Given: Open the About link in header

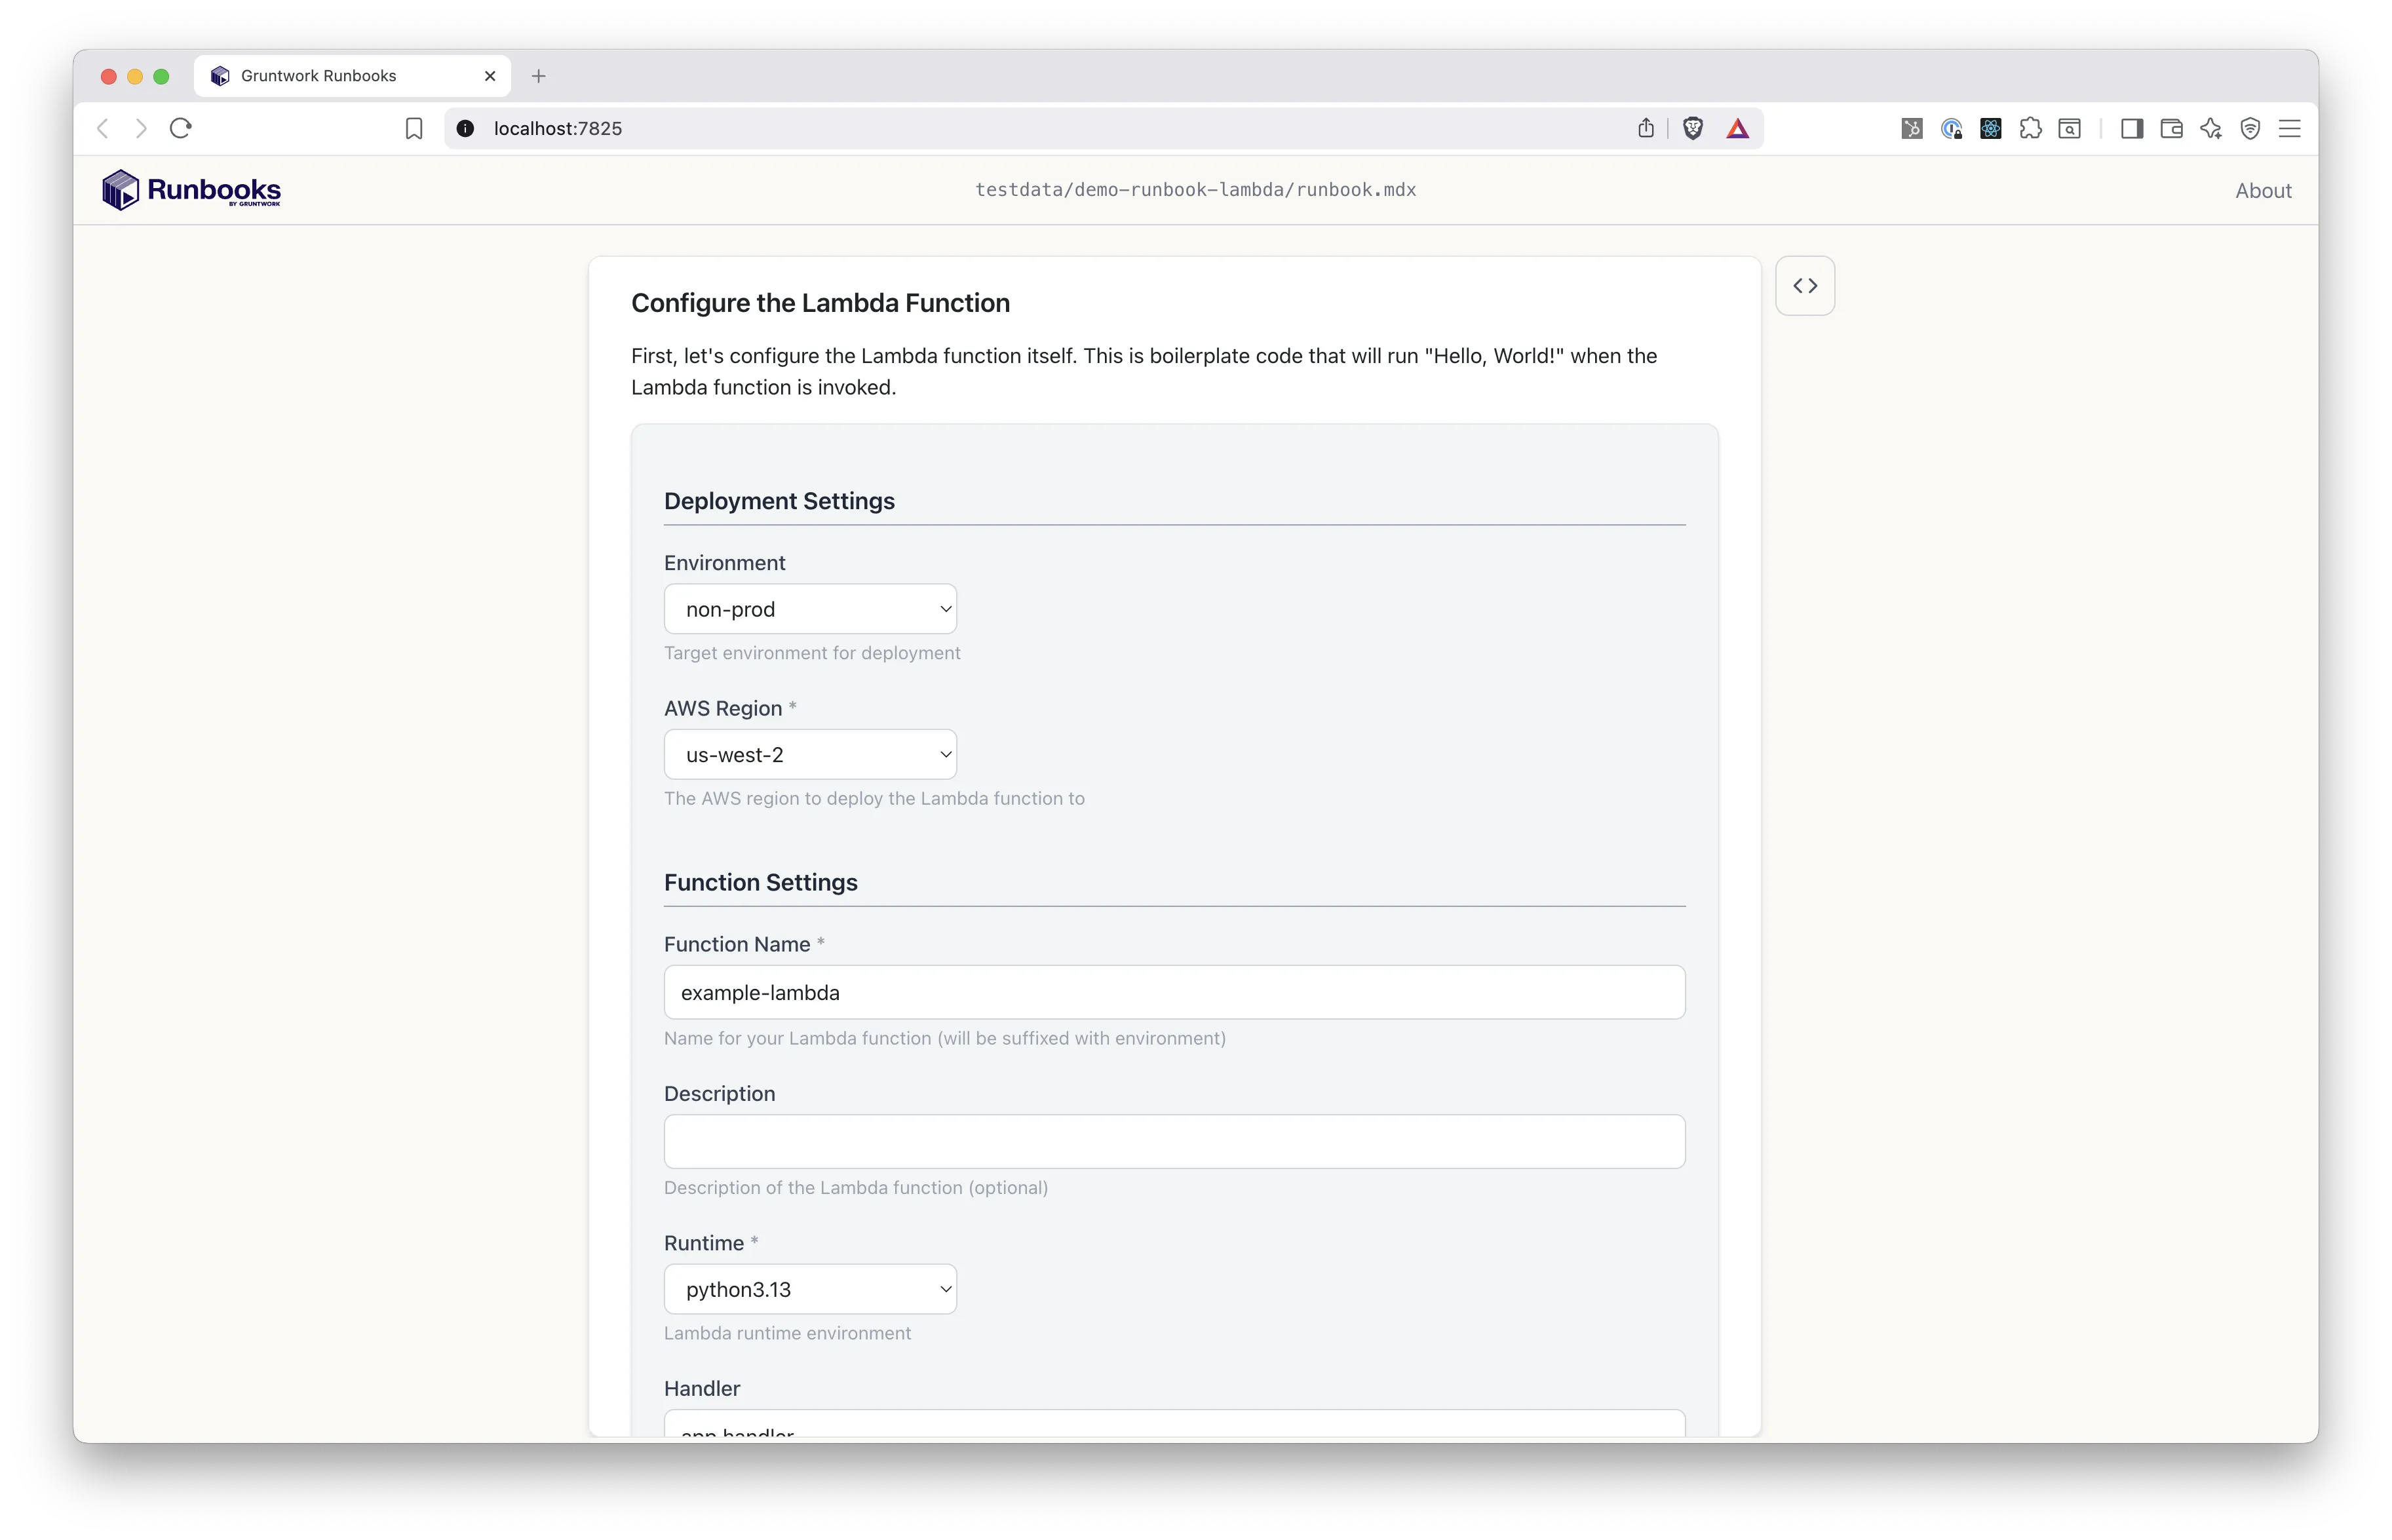Looking at the screenshot, I should point(2263,190).
